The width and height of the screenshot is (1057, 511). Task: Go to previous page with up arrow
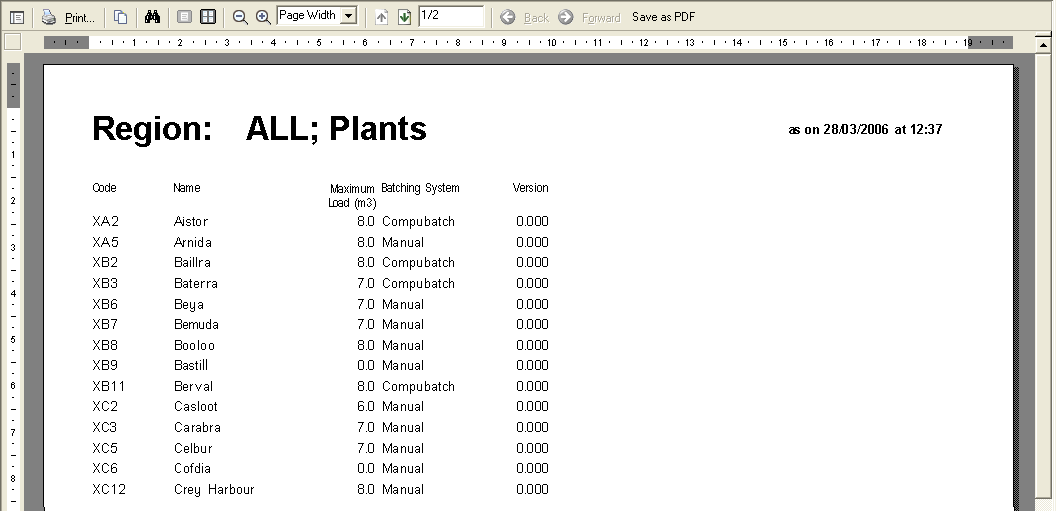pyautogui.click(x=382, y=17)
